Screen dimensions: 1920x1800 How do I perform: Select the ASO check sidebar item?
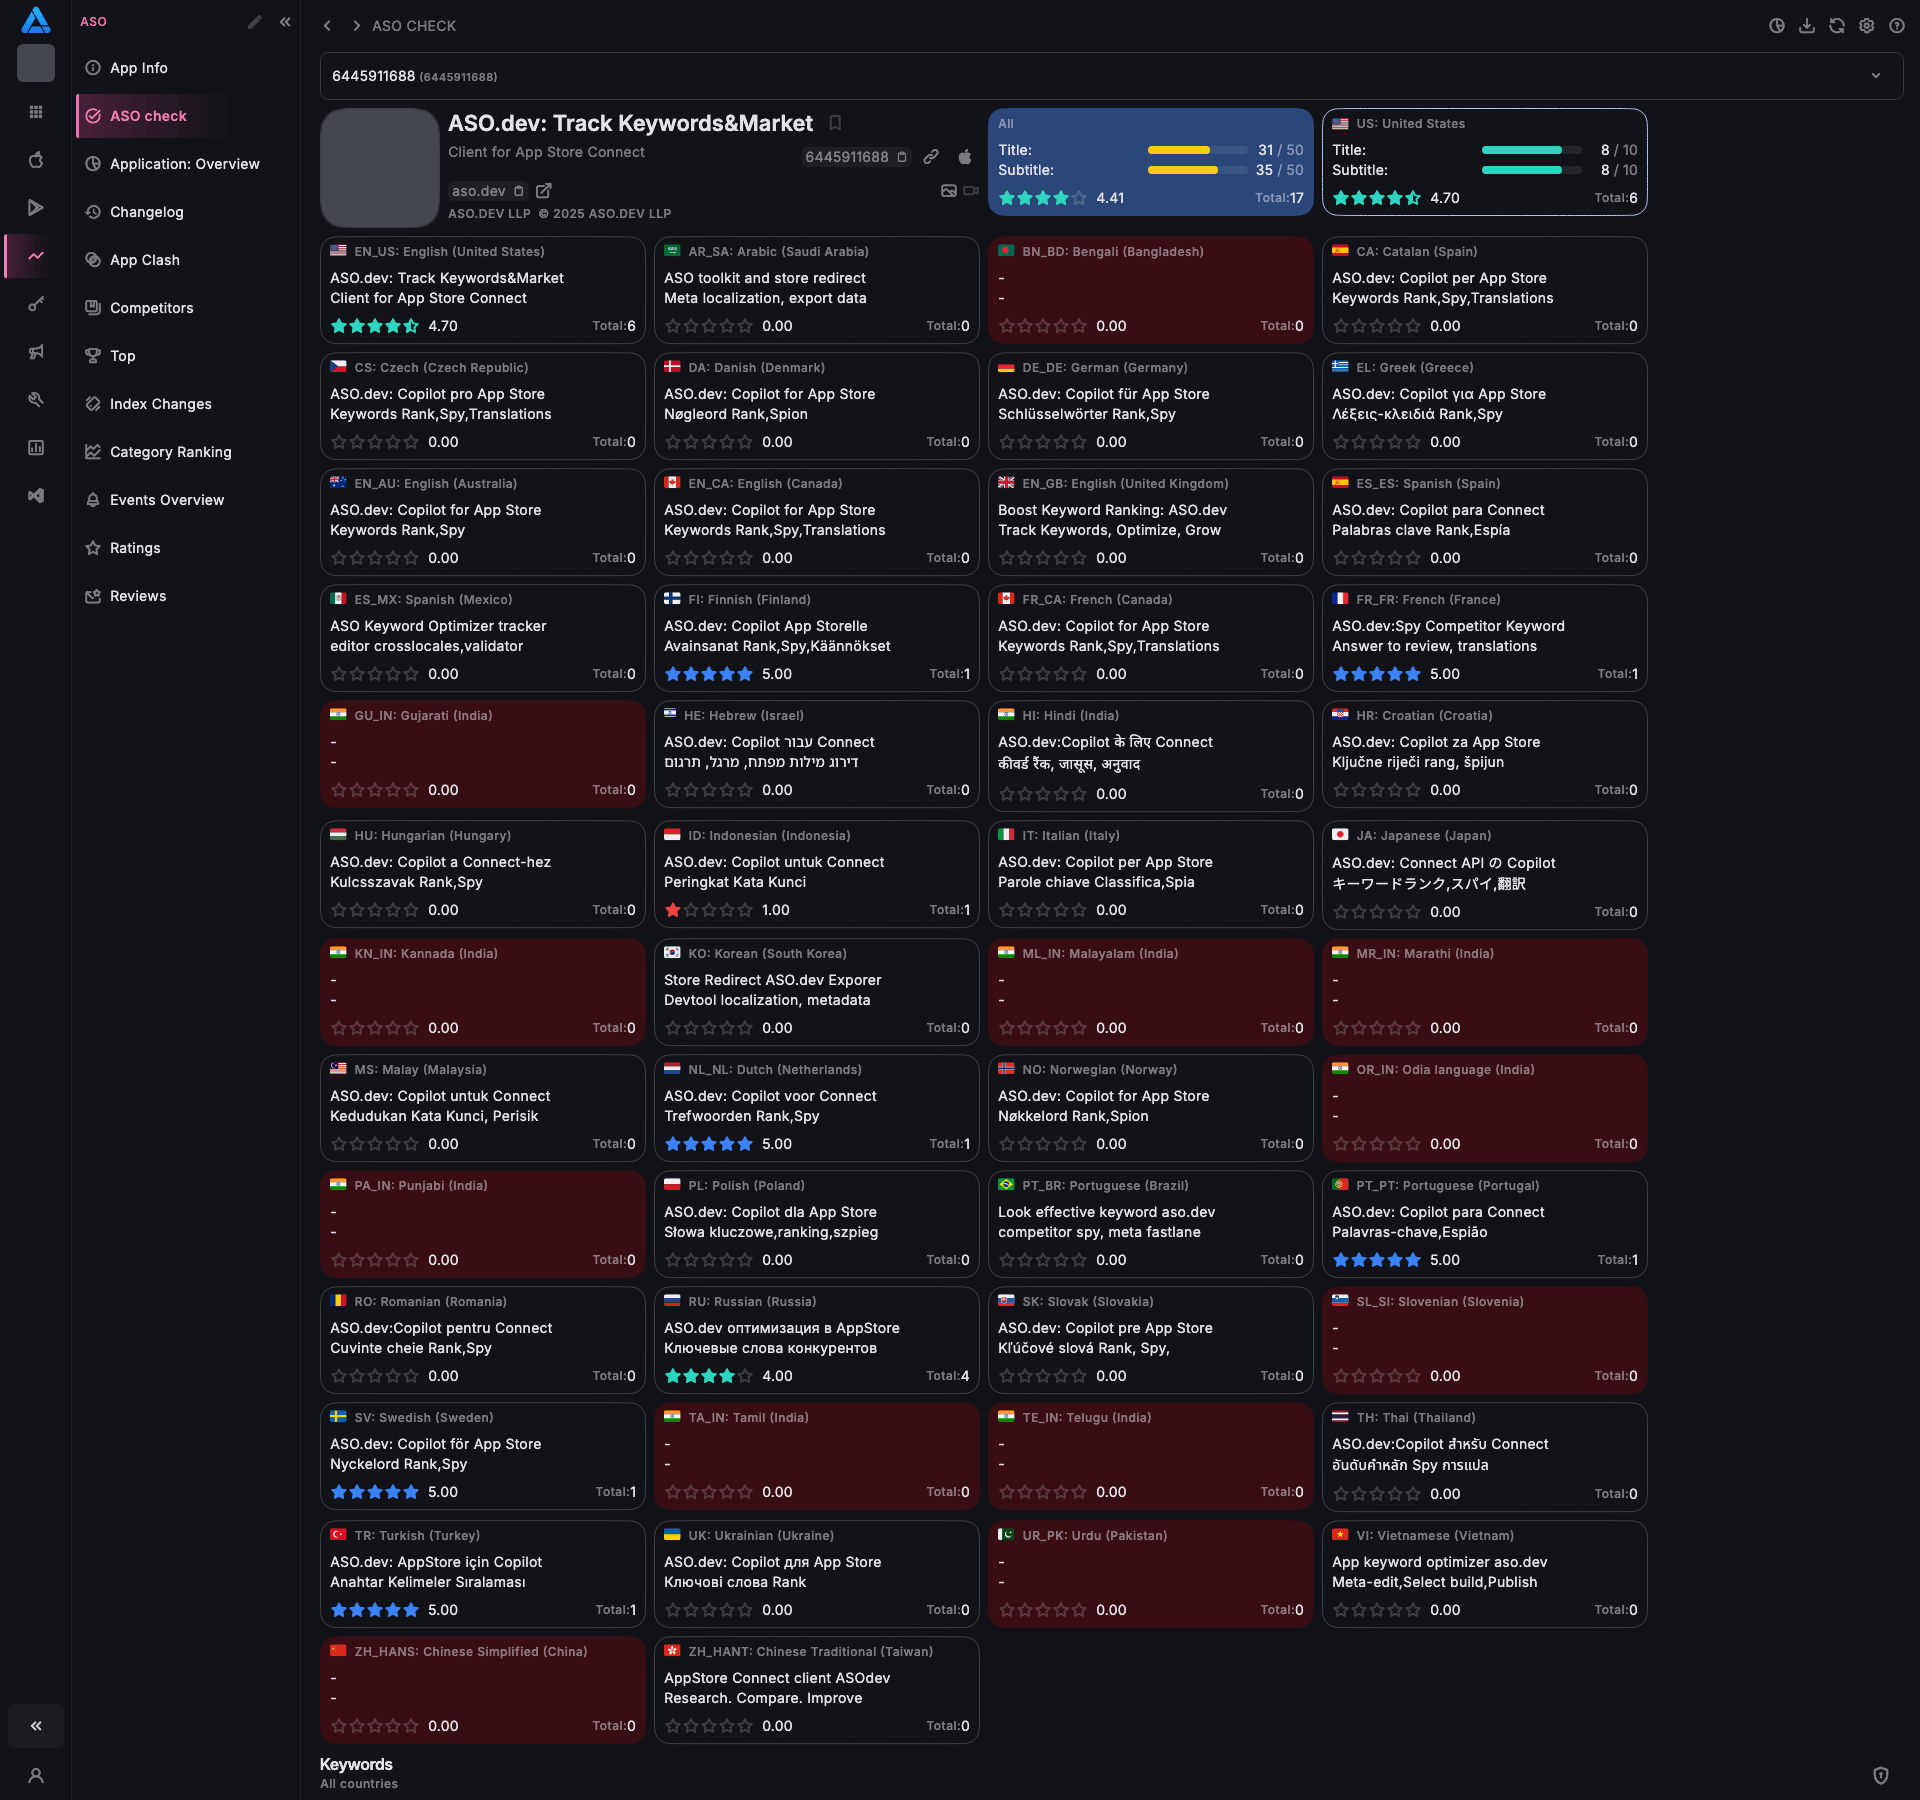point(186,116)
